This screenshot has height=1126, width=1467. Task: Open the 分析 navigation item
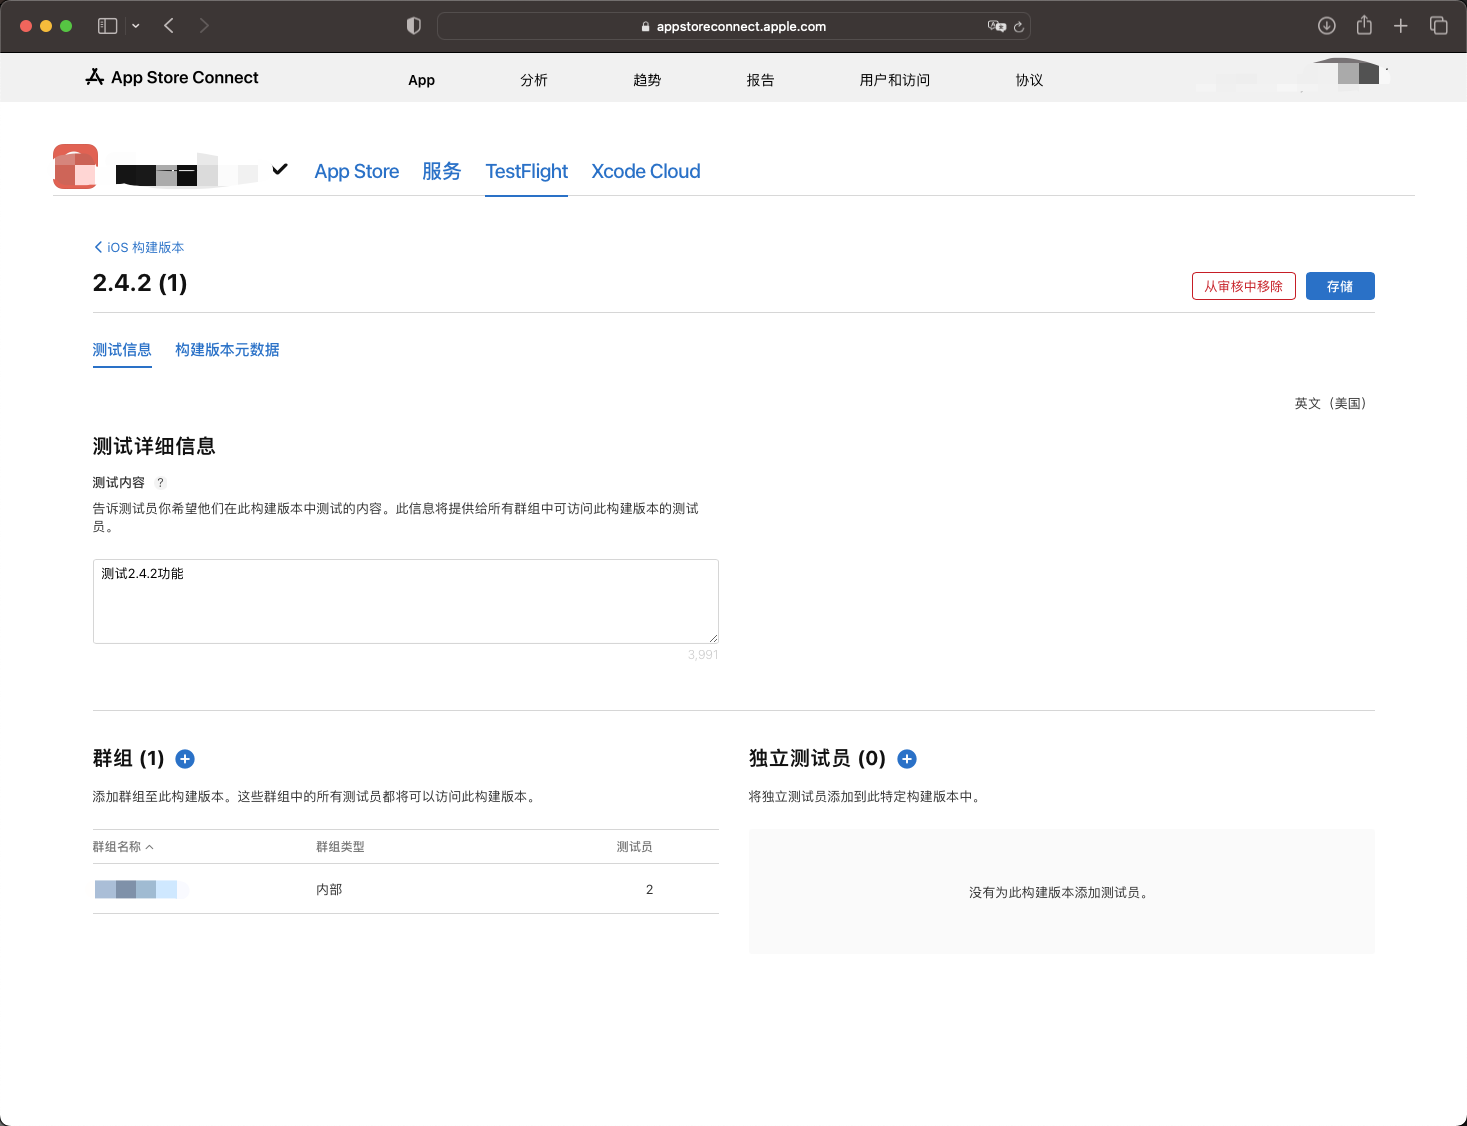(534, 80)
